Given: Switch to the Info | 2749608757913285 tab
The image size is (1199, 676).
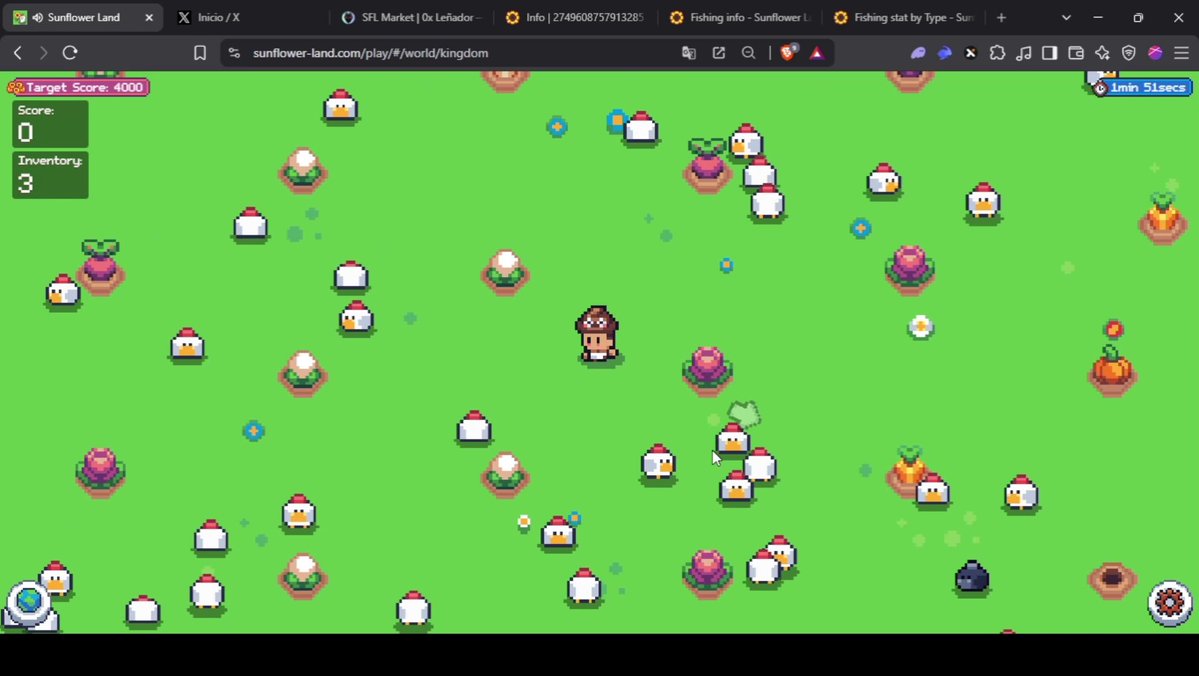Looking at the screenshot, I should click(x=577, y=17).
